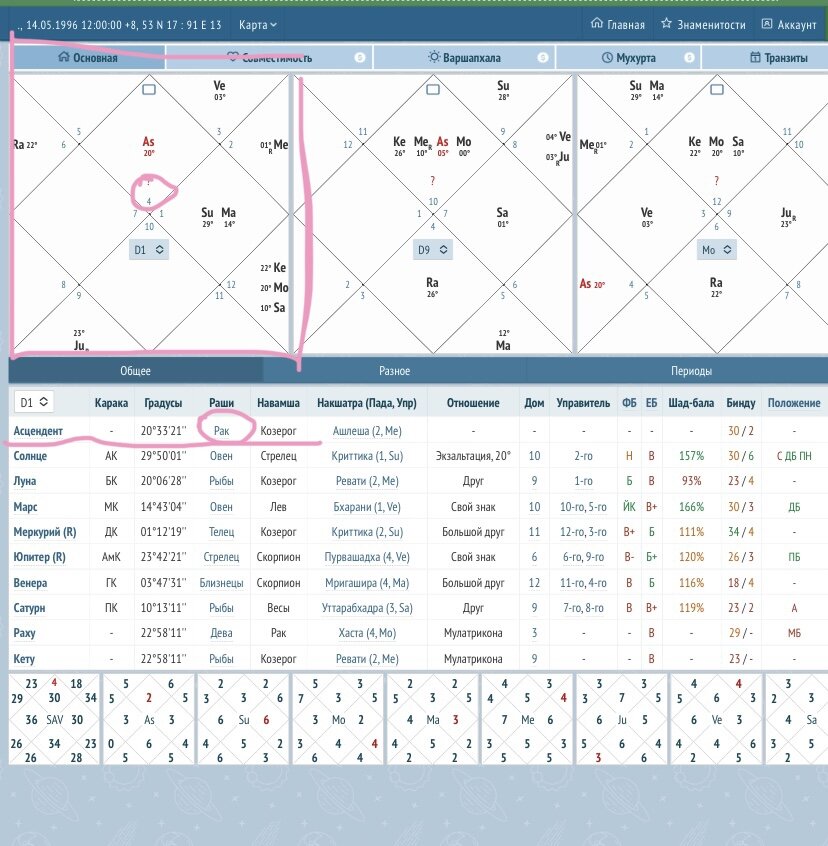Click the Луна row label
The width and height of the screenshot is (828, 846).
pos(24,481)
